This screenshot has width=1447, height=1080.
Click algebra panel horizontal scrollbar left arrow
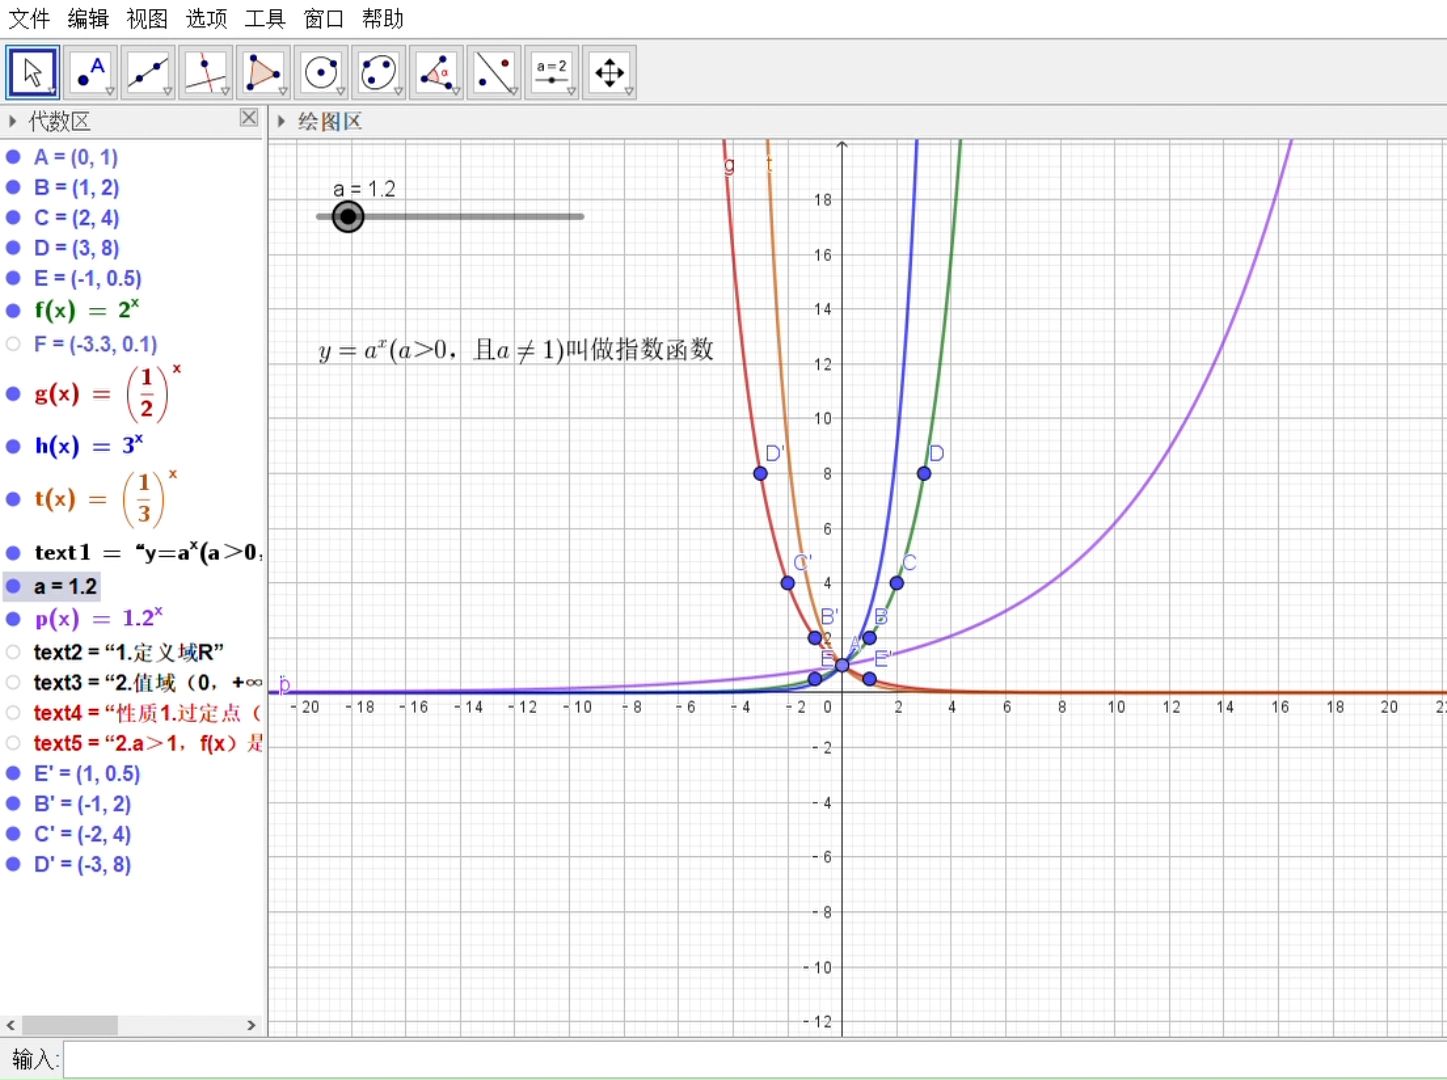(x=11, y=1025)
